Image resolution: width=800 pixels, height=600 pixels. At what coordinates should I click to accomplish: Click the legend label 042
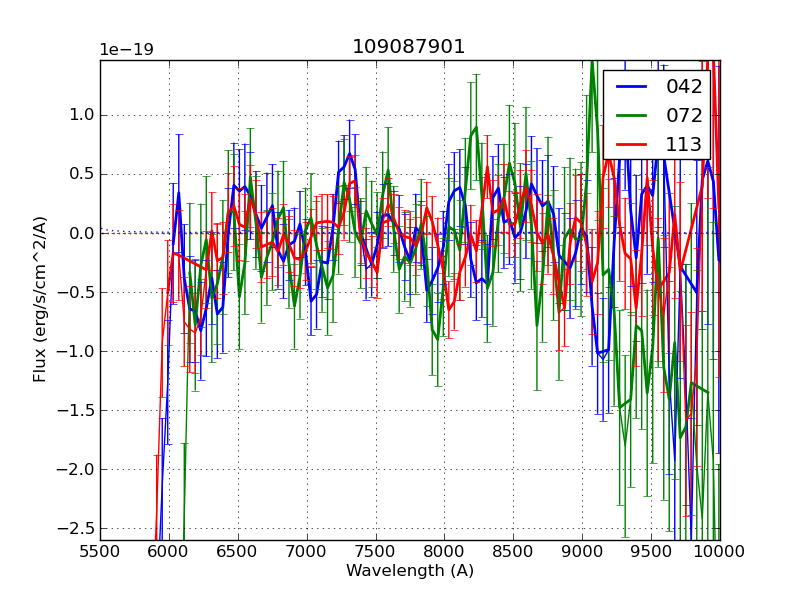click(x=684, y=87)
